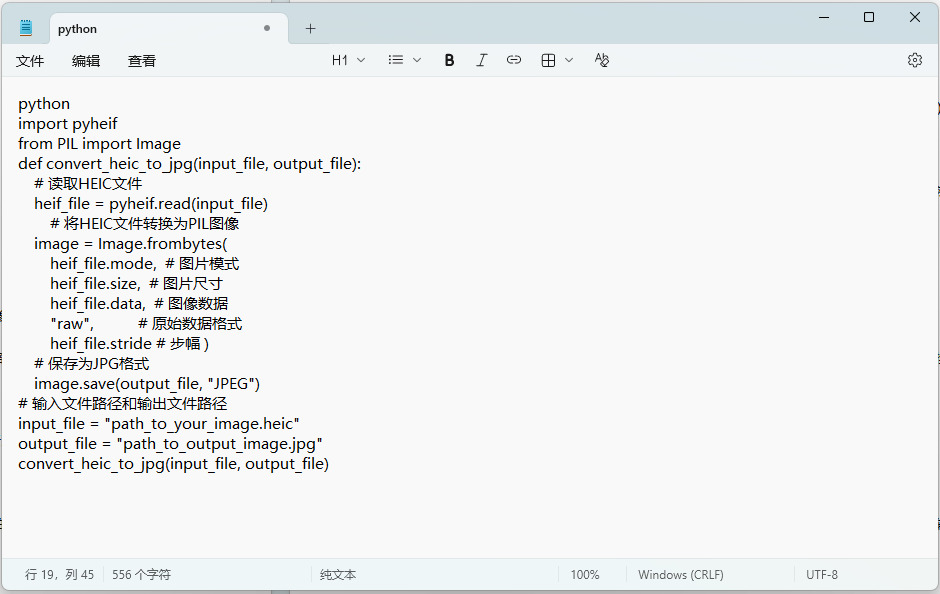Toggle italic formatting

click(x=481, y=60)
